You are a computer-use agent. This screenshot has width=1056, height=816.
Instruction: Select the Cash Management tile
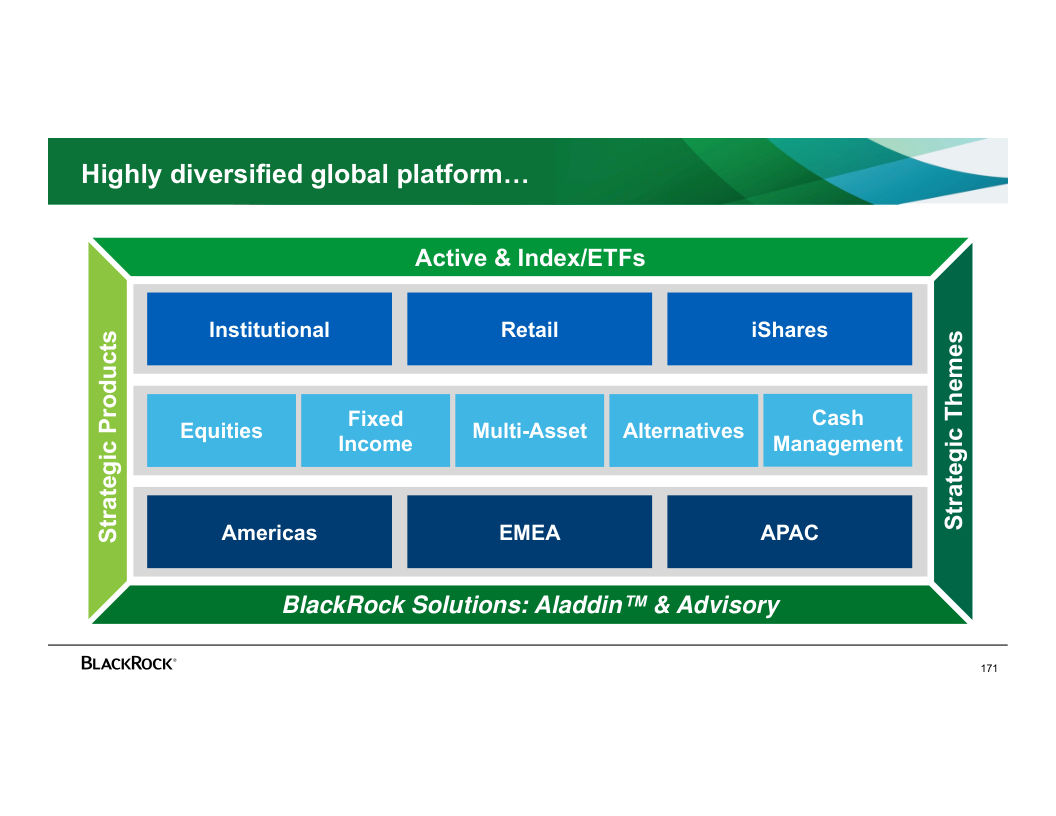click(837, 431)
